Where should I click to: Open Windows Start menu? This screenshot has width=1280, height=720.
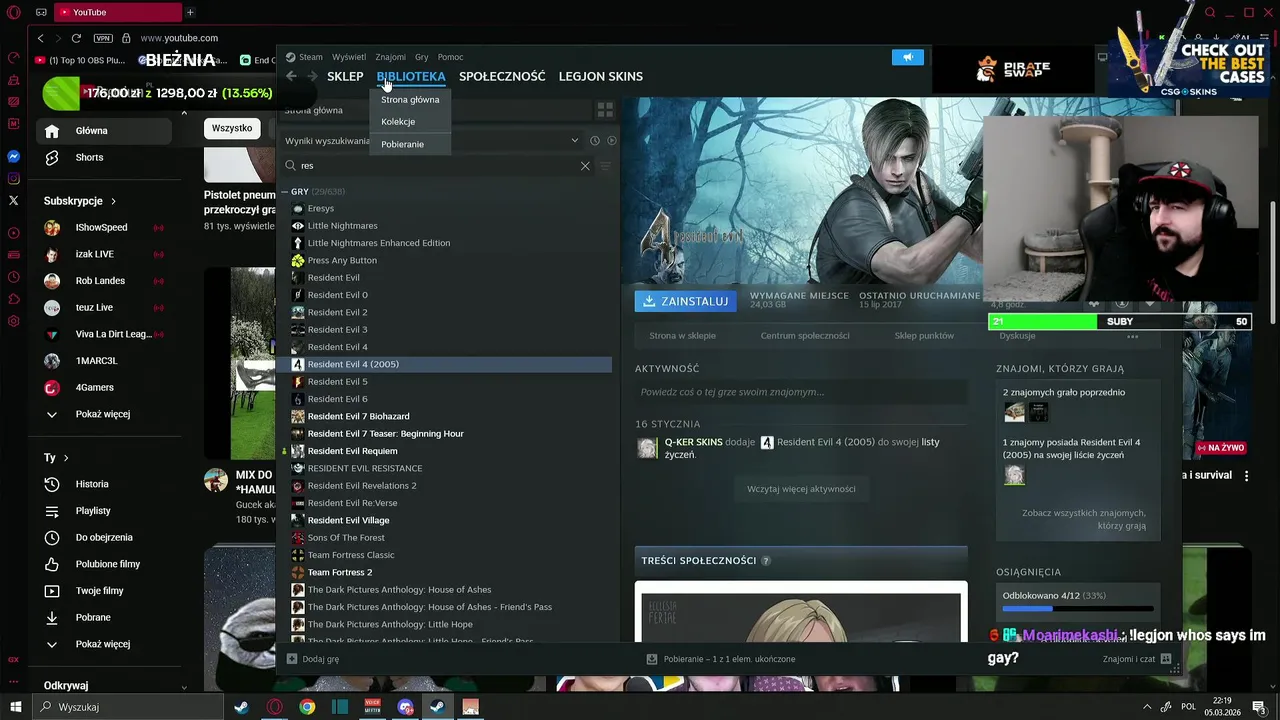click(16, 707)
